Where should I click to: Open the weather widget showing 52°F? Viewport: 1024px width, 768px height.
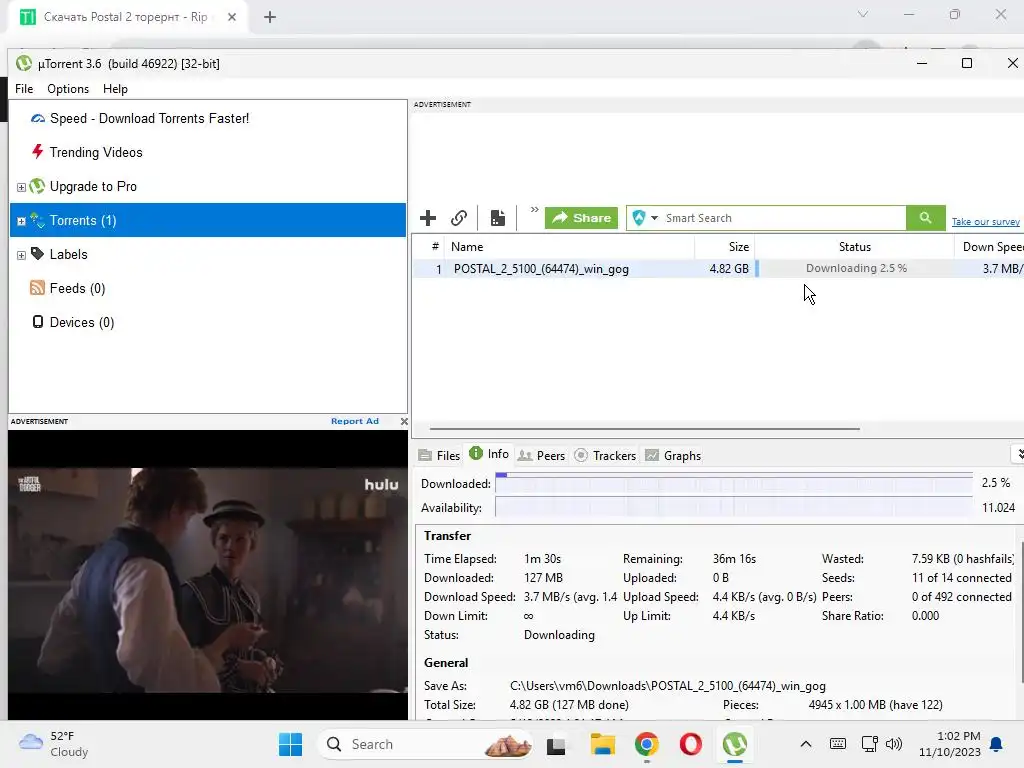coord(54,744)
